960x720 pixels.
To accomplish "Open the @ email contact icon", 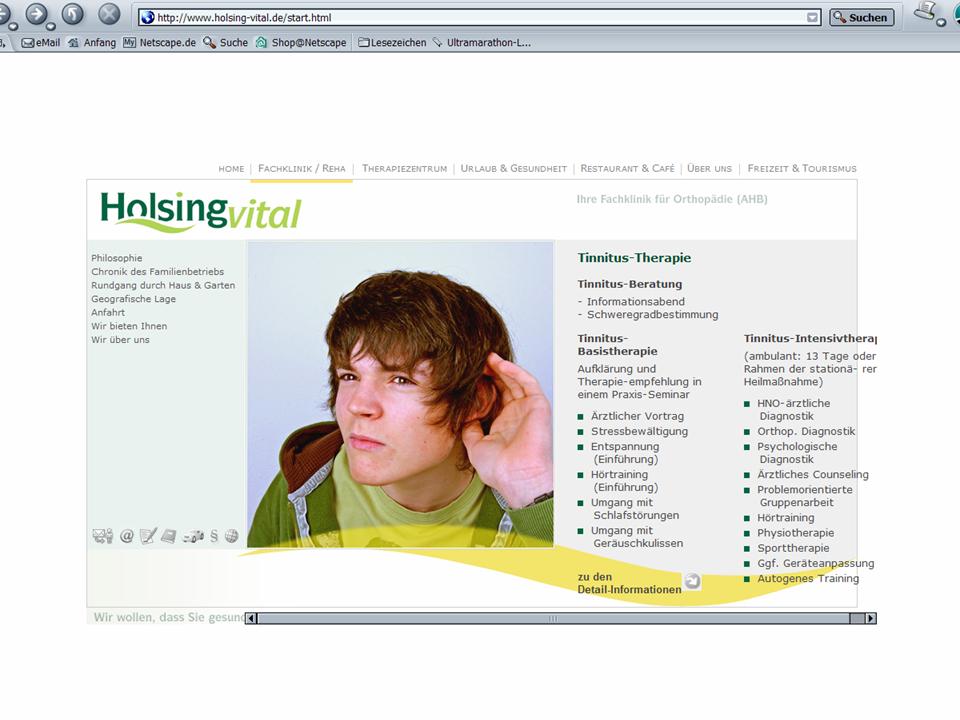I will point(127,536).
